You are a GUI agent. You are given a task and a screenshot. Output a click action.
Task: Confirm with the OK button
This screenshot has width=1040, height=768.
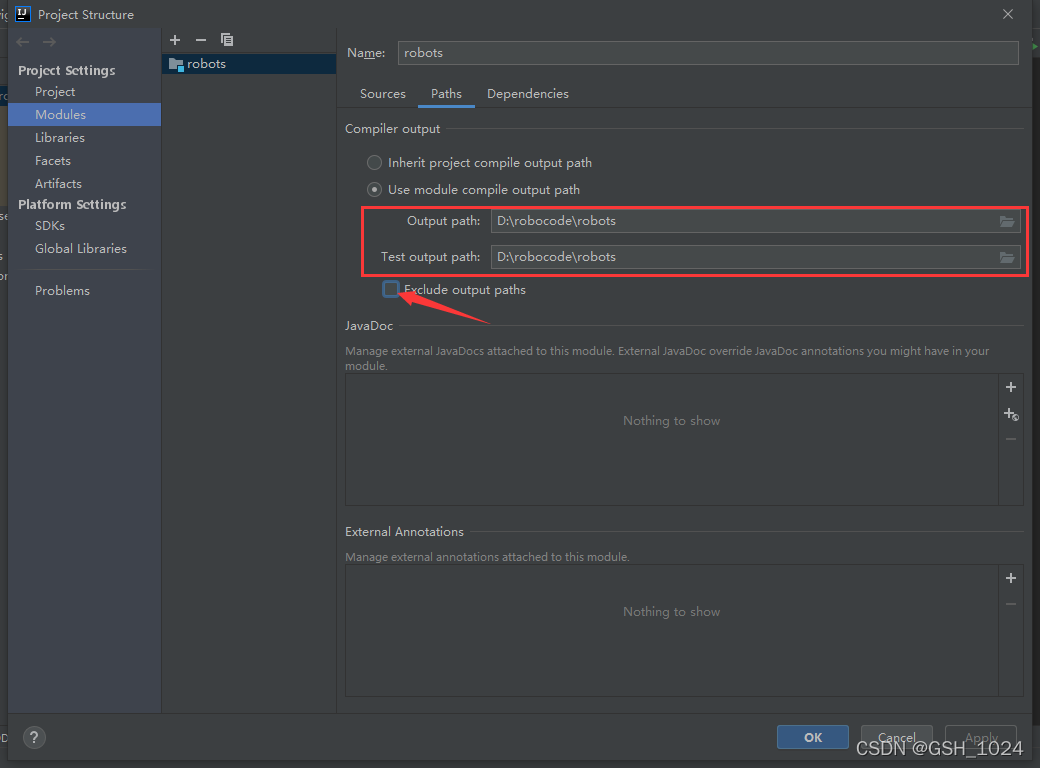click(812, 737)
